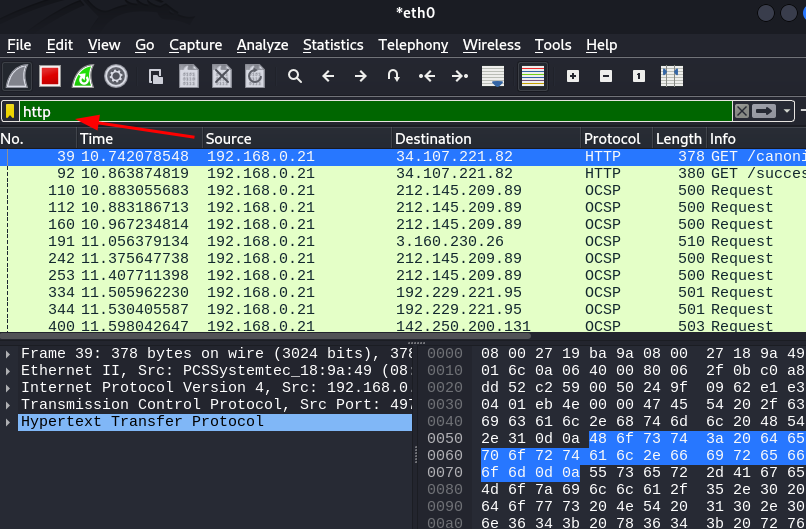The image size is (806, 529).
Task: Open the View menu
Action: pos(104,45)
